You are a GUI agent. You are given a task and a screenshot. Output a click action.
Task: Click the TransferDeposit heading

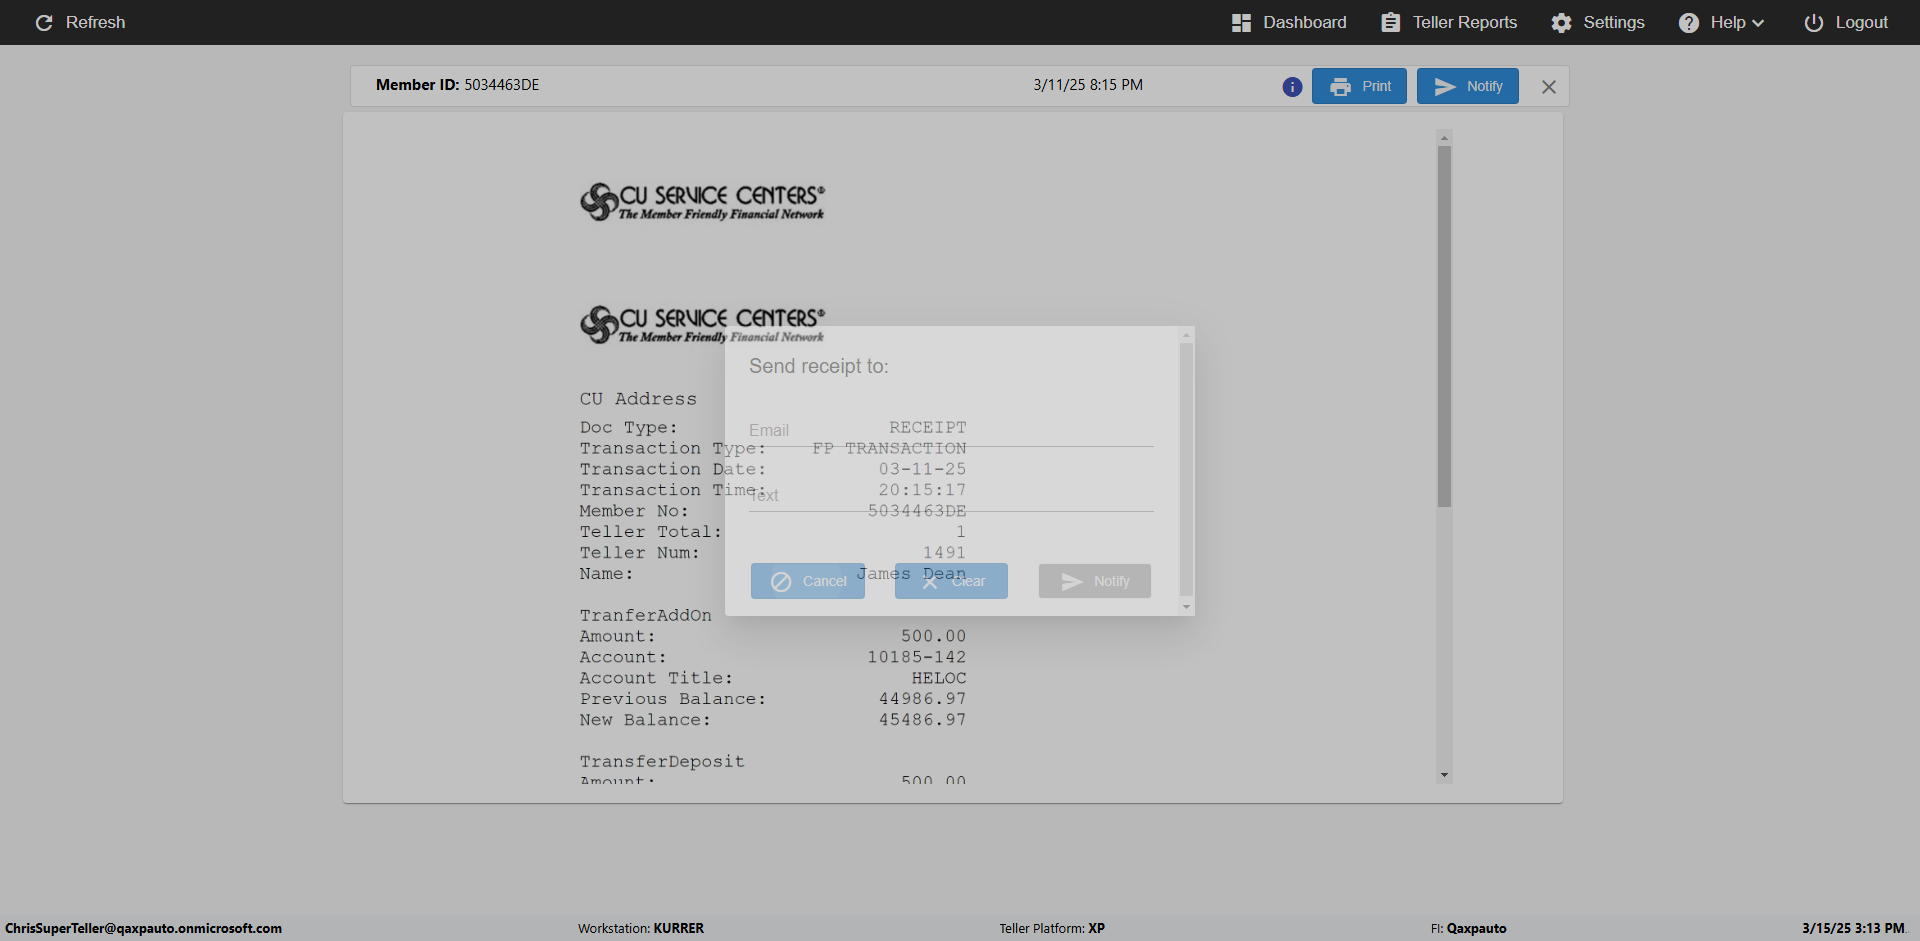[662, 762]
